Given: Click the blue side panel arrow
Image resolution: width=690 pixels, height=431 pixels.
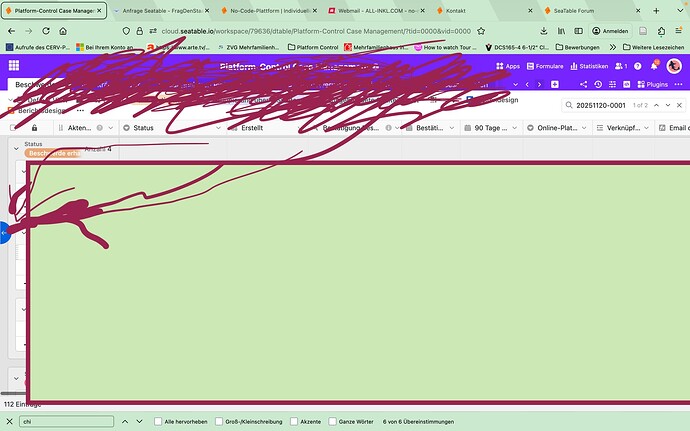Looking at the screenshot, I should (x=4, y=232).
